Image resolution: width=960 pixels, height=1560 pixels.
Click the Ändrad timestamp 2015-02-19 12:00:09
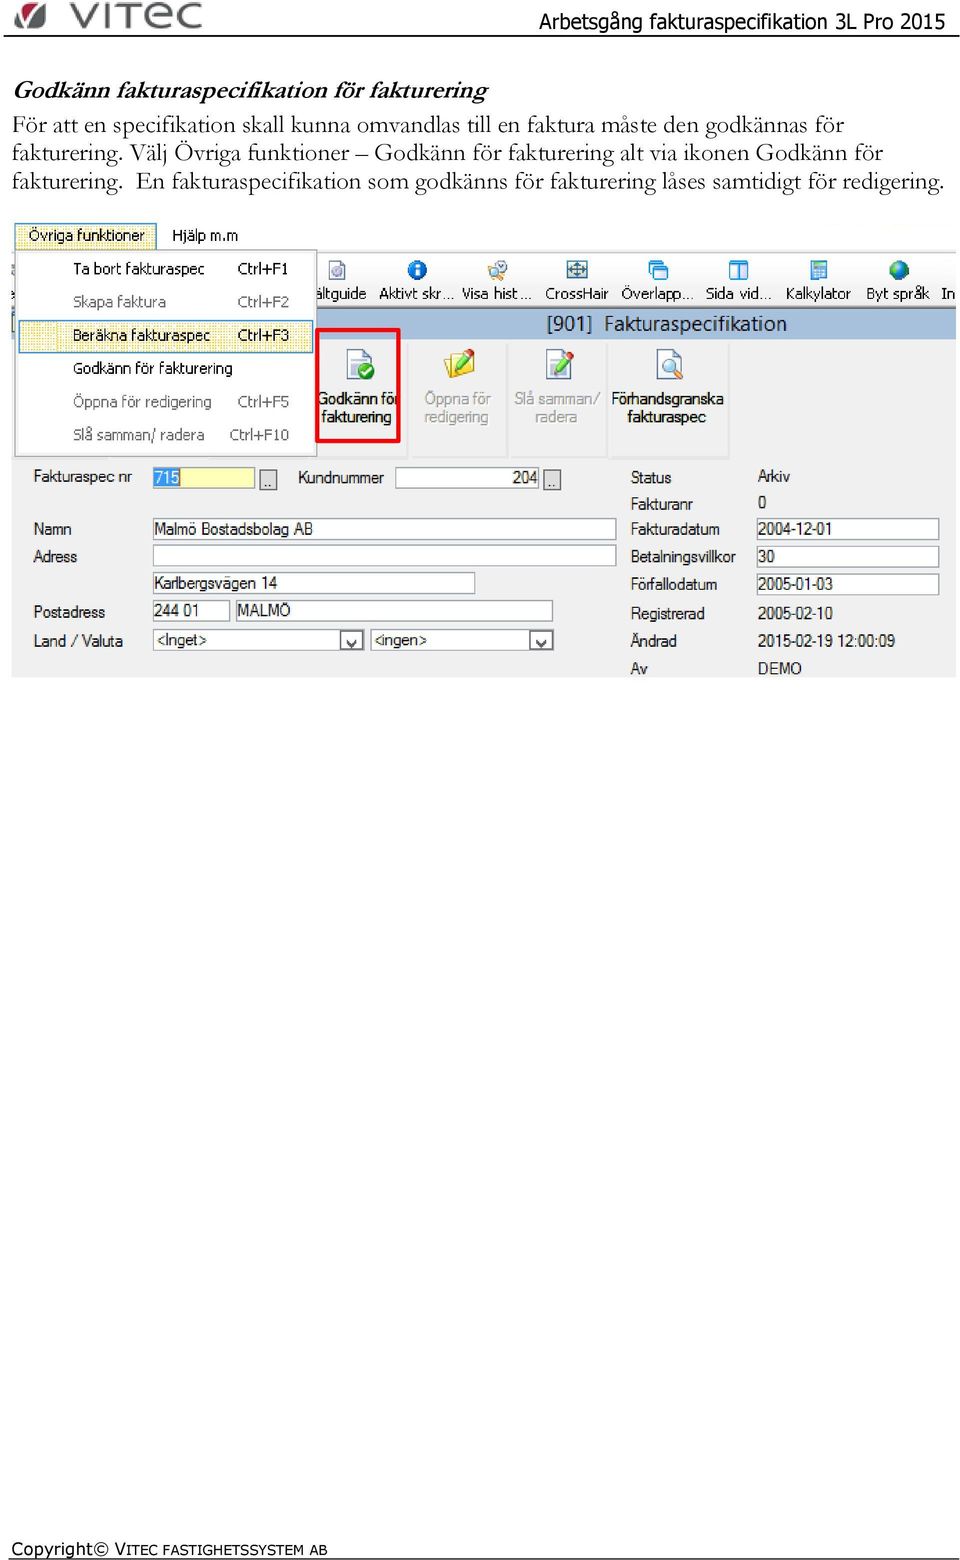826,641
